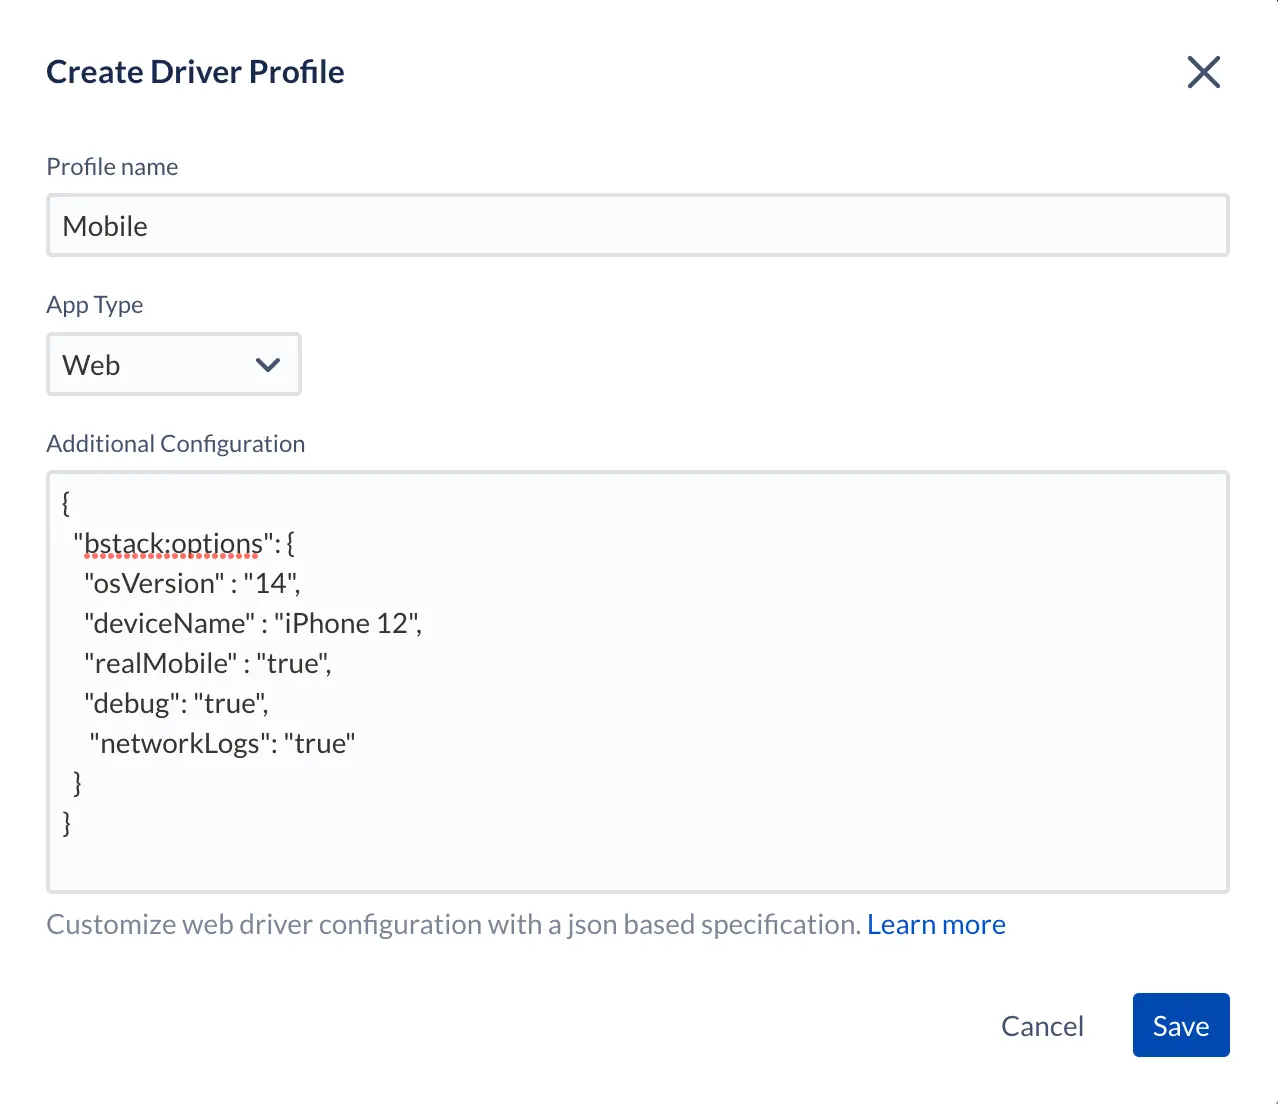Place cursor at the opening curly brace
This screenshot has height=1104, width=1278.
pyautogui.click(x=66, y=503)
